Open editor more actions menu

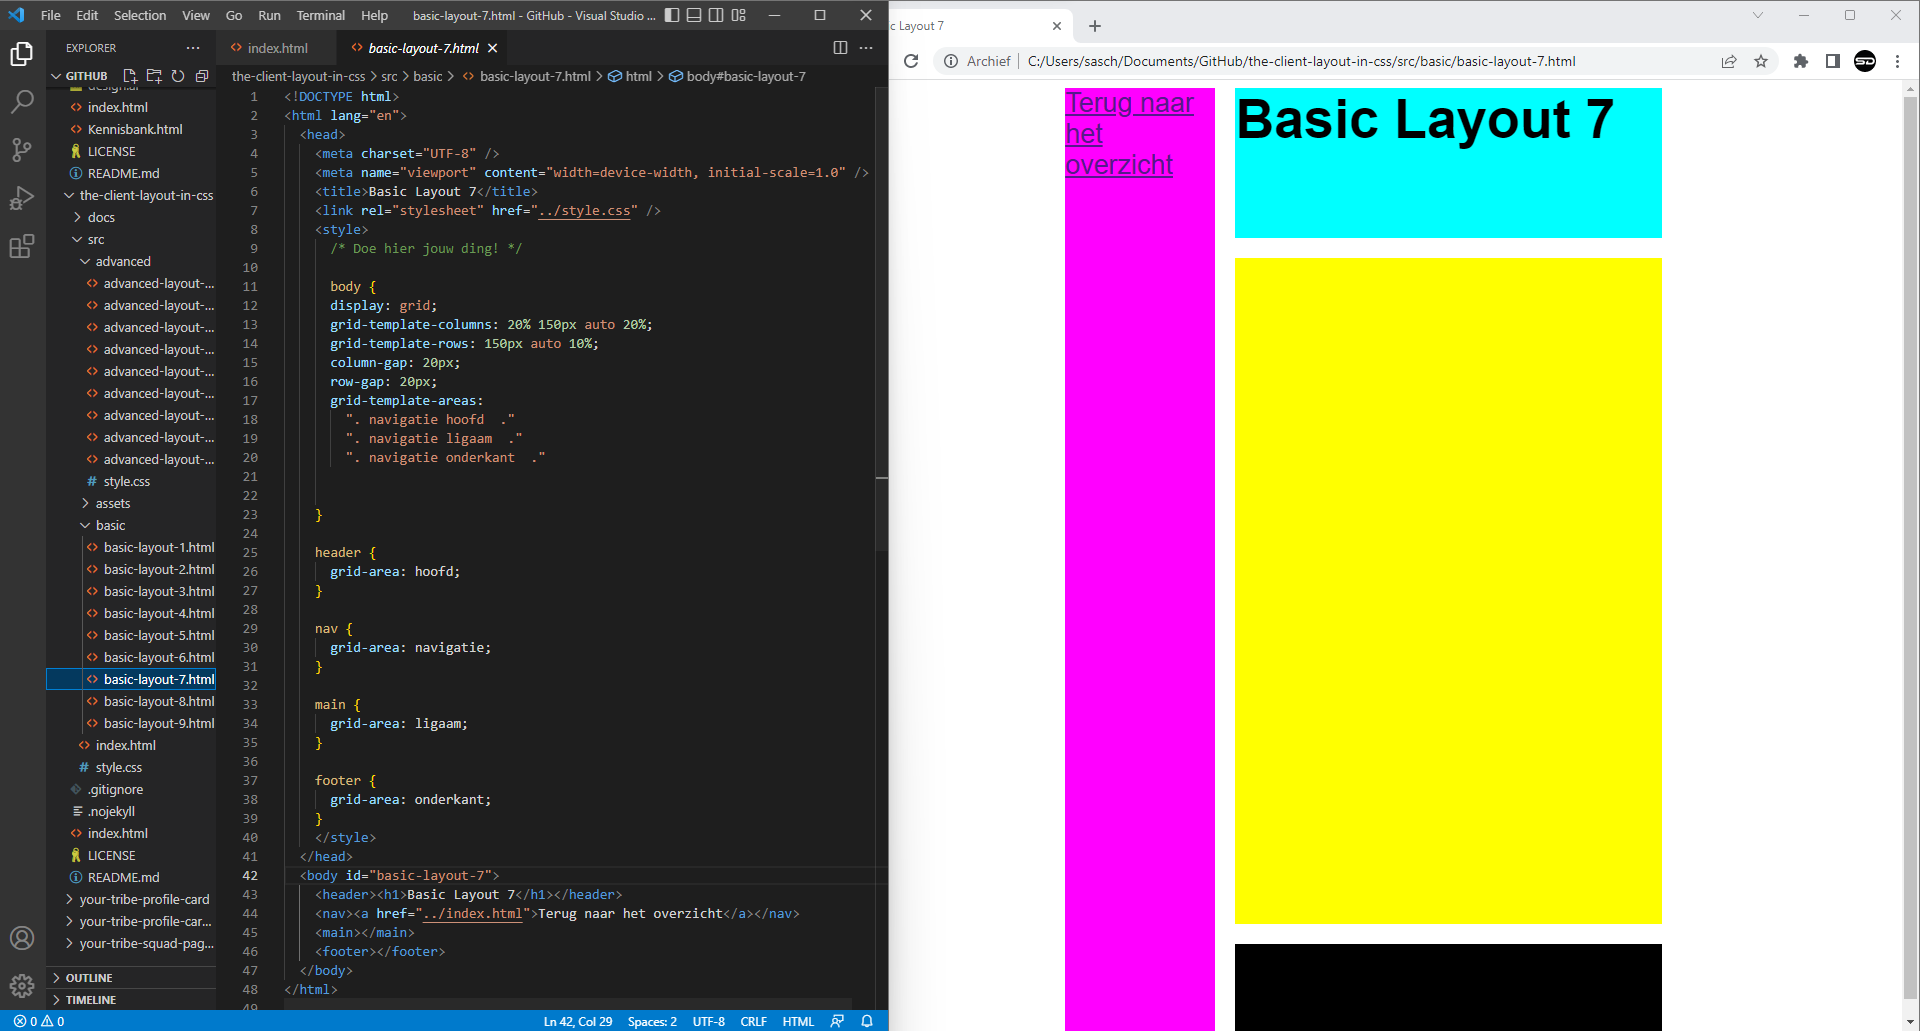(866, 48)
